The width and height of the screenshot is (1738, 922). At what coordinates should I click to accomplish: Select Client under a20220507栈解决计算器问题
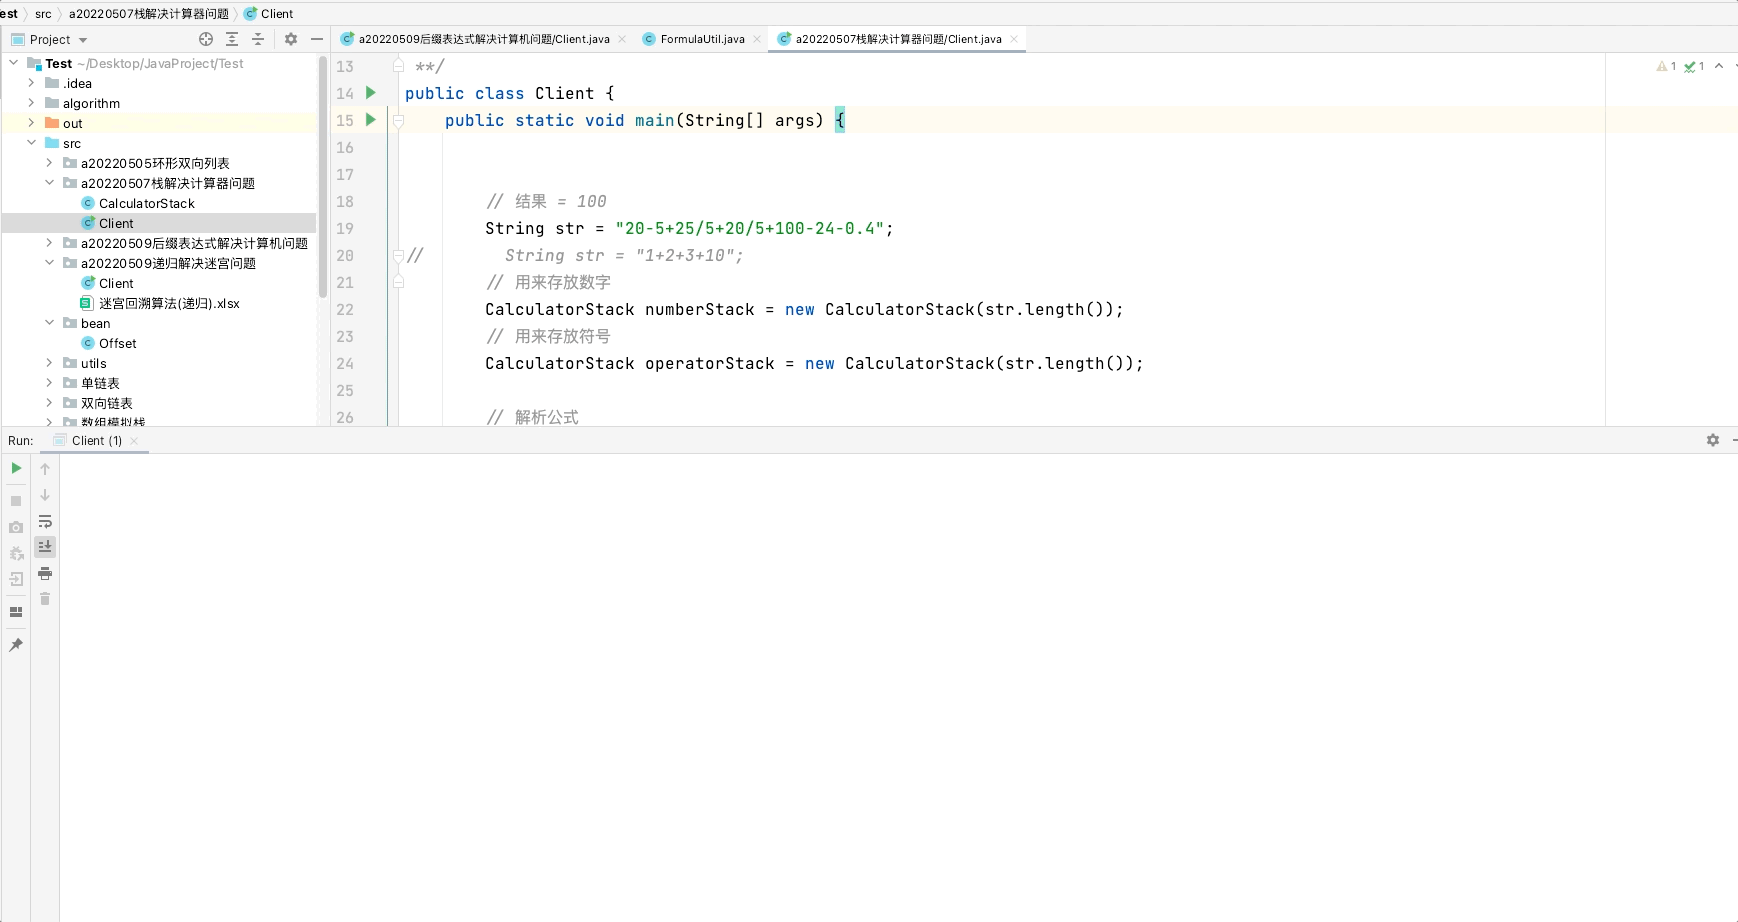point(115,223)
